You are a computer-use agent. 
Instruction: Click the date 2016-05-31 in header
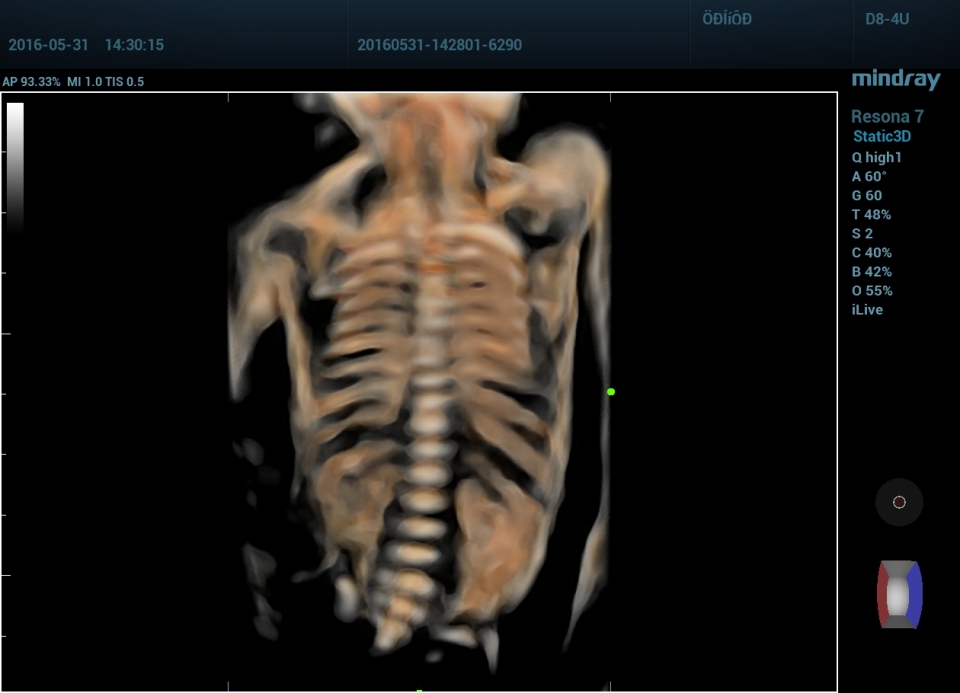49,45
